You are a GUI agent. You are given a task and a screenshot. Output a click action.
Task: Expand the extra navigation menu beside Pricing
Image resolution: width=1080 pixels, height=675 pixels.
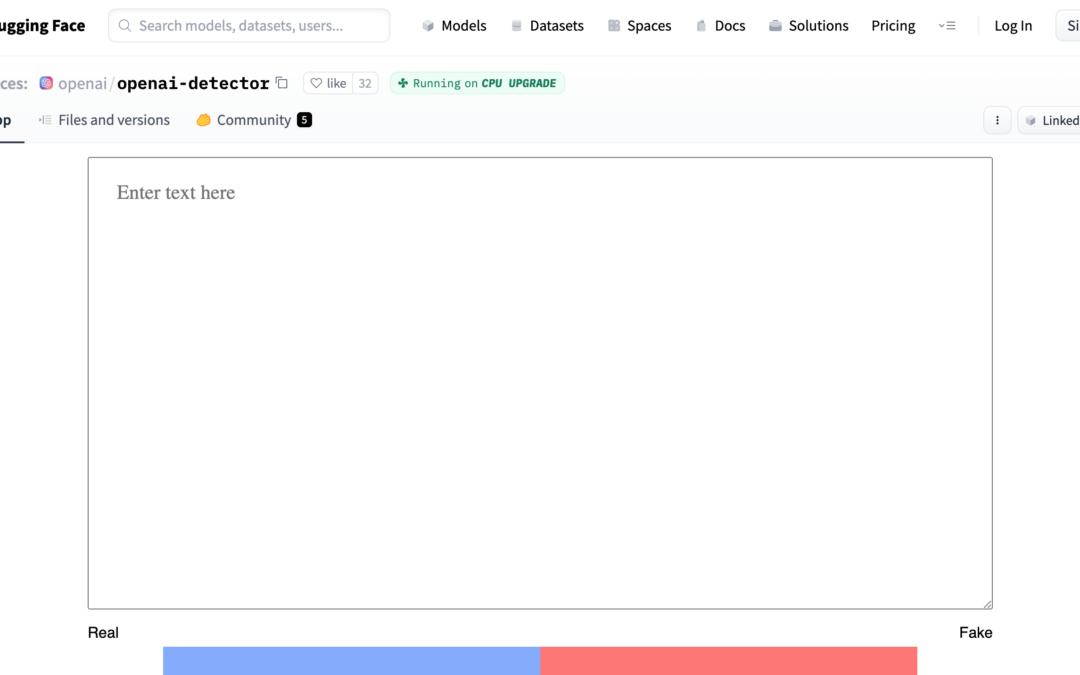pyautogui.click(x=947, y=26)
